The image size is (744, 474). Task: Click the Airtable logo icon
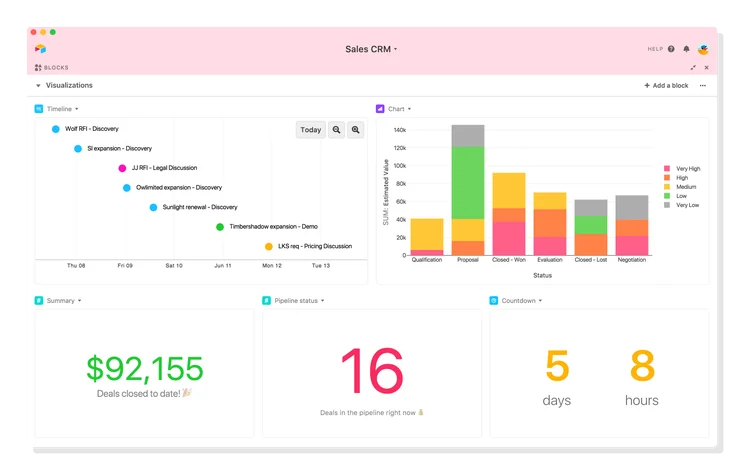click(x=40, y=49)
